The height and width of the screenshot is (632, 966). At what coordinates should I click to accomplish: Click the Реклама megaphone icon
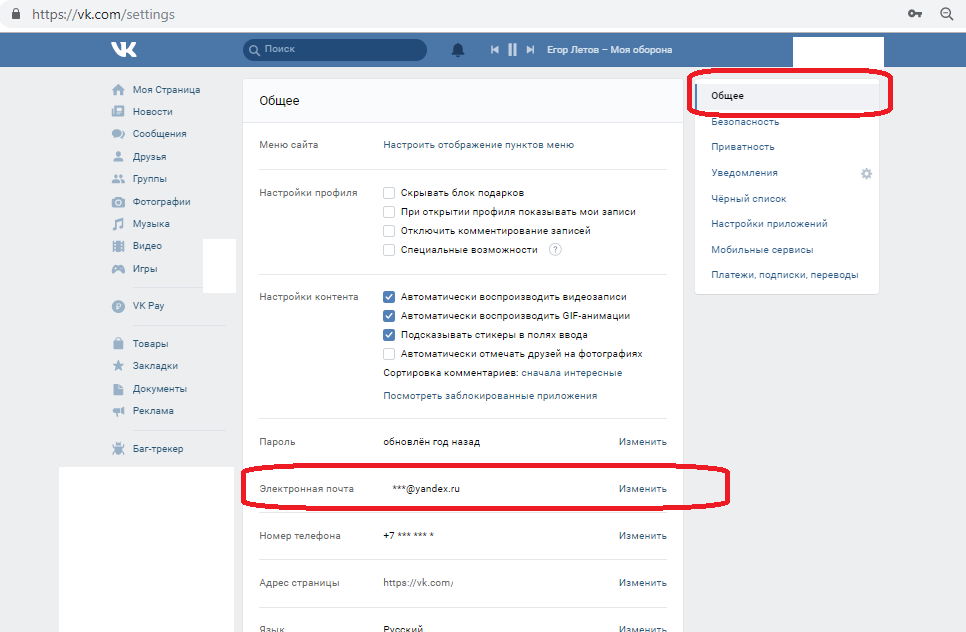pyautogui.click(x=118, y=411)
